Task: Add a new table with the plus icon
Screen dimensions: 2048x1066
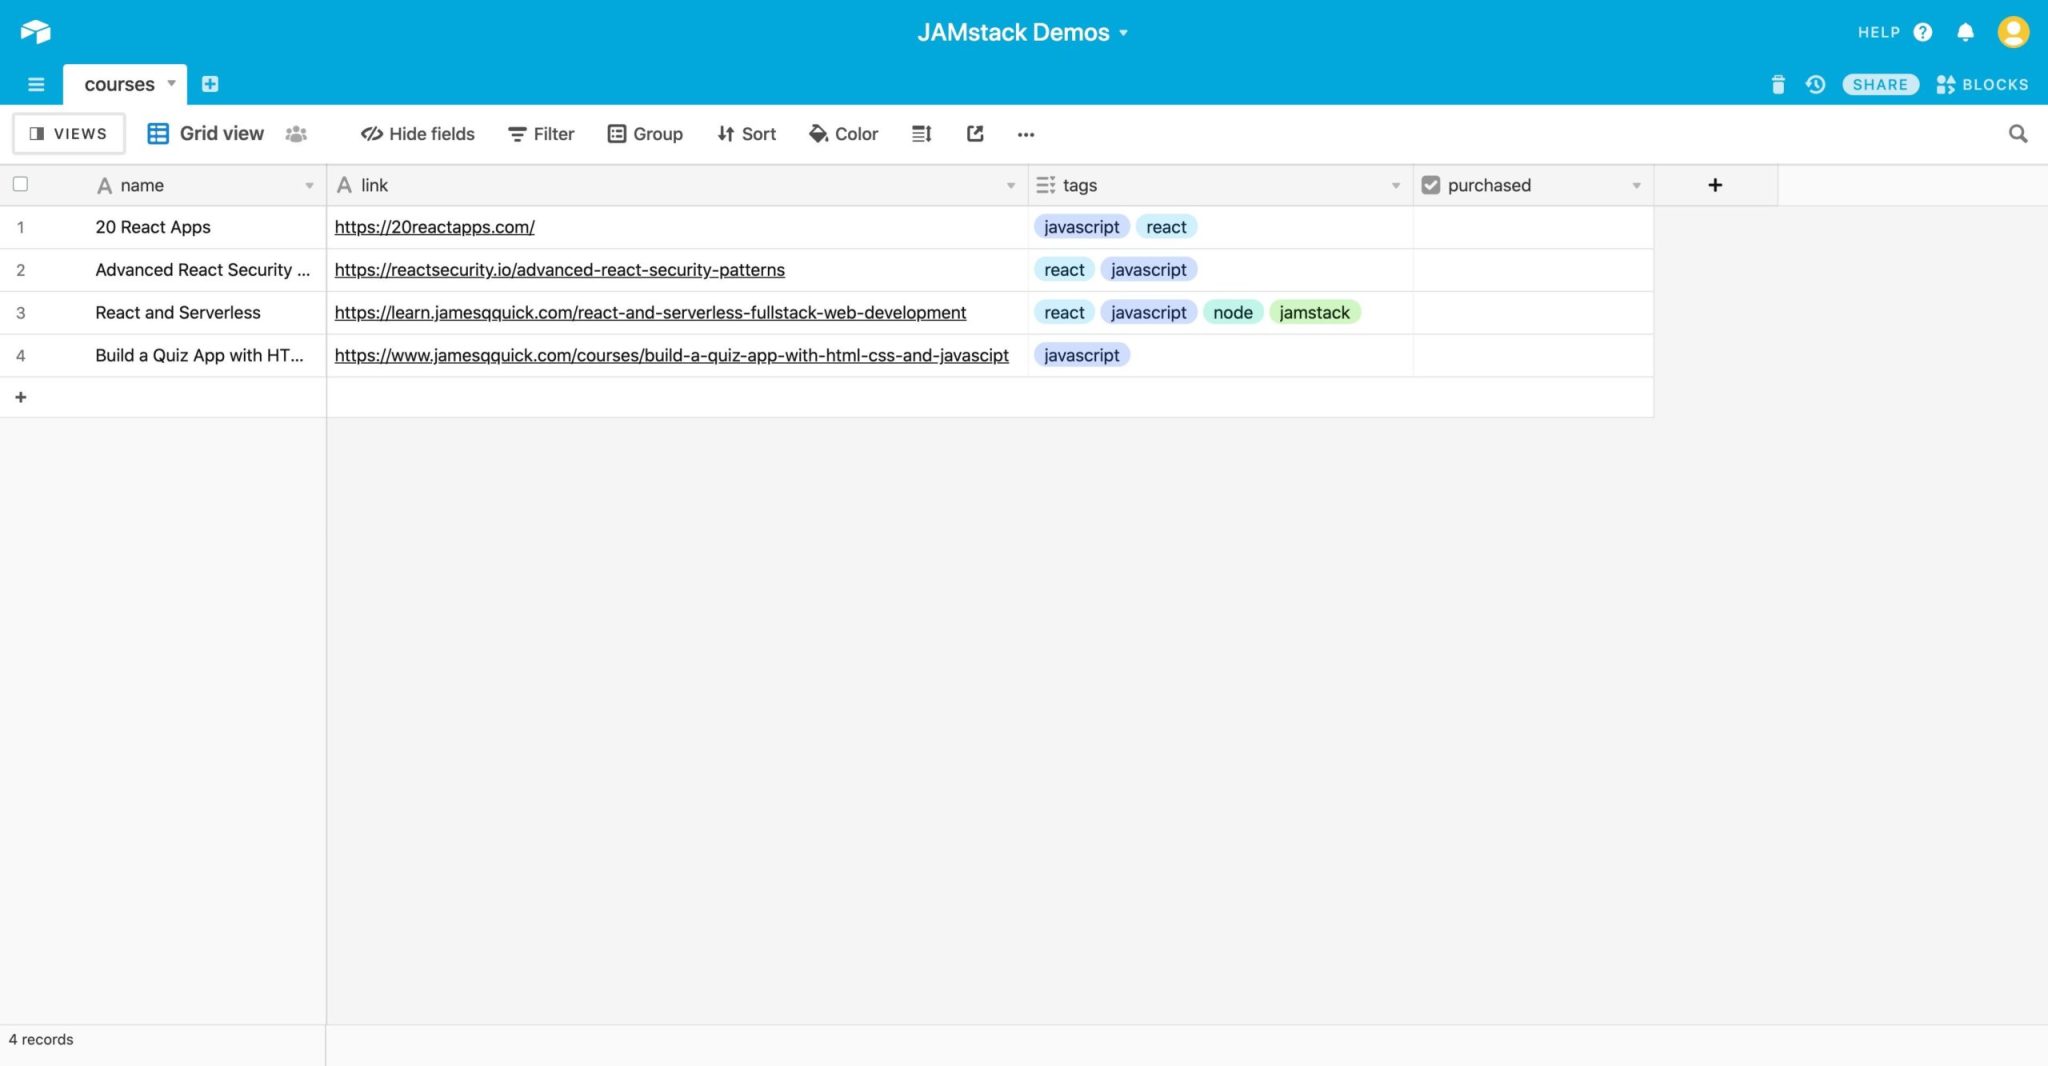Action: click(210, 84)
